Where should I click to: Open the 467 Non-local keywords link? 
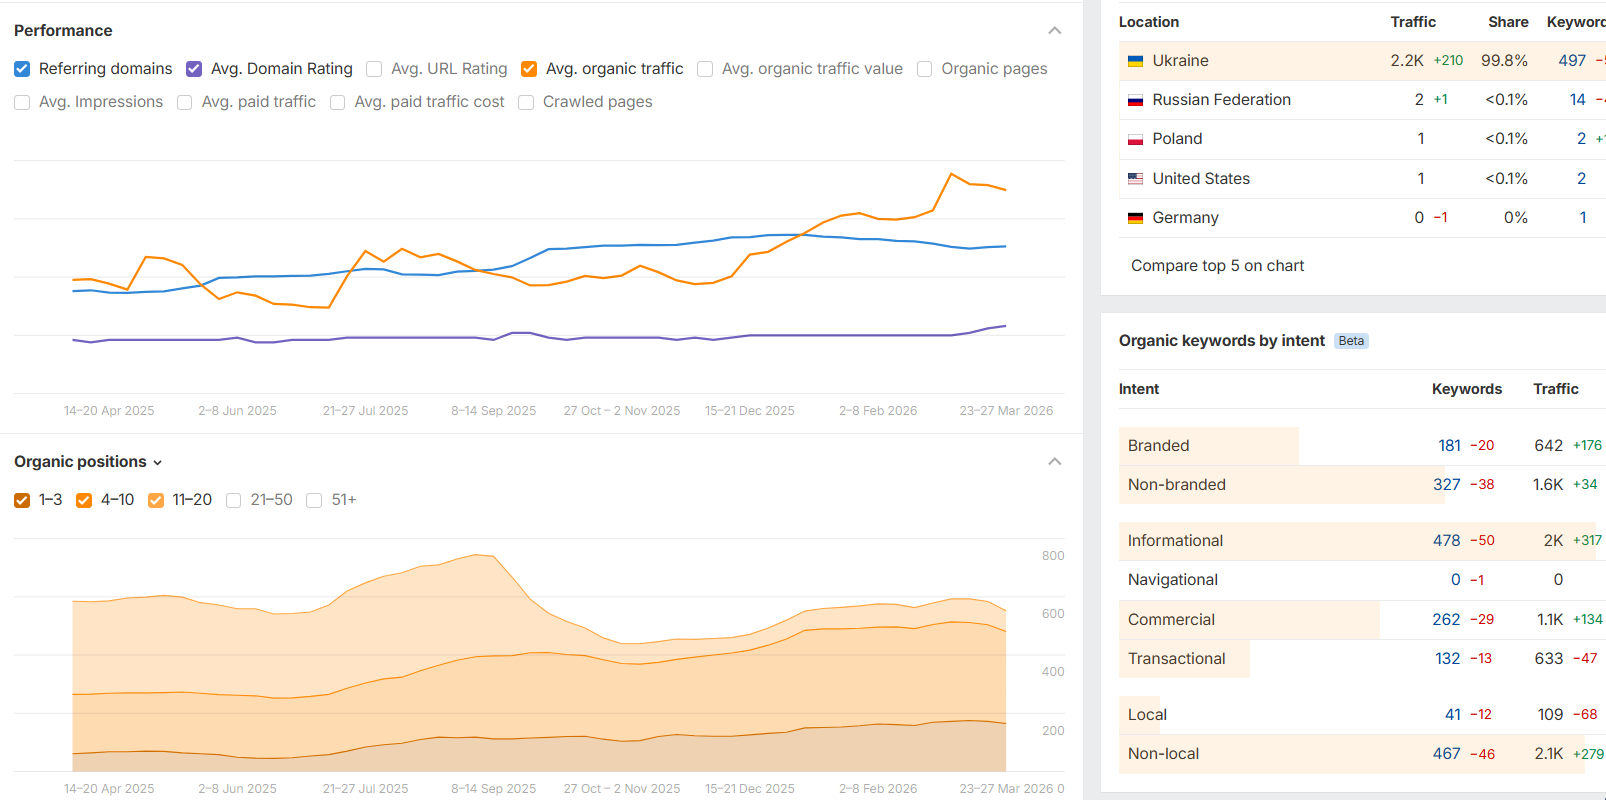[x=1446, y=754]
